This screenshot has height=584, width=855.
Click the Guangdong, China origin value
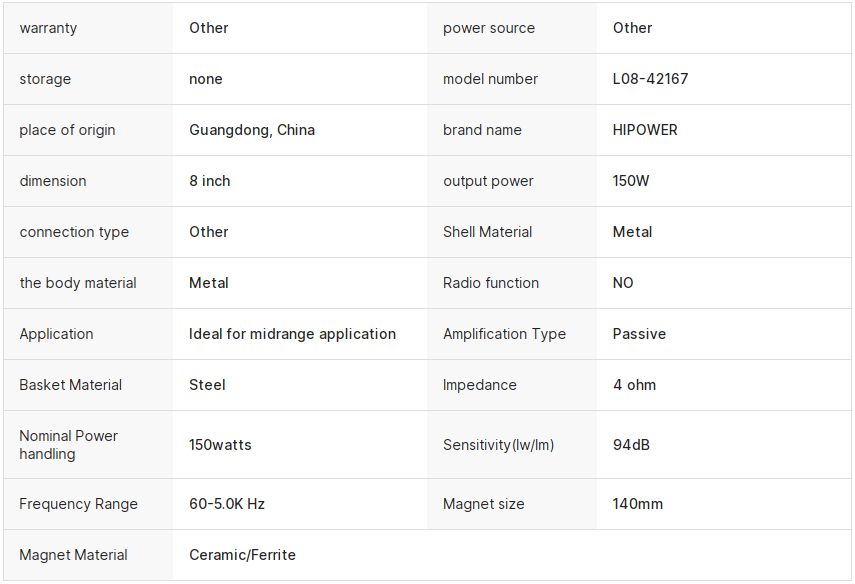[252, 130]
